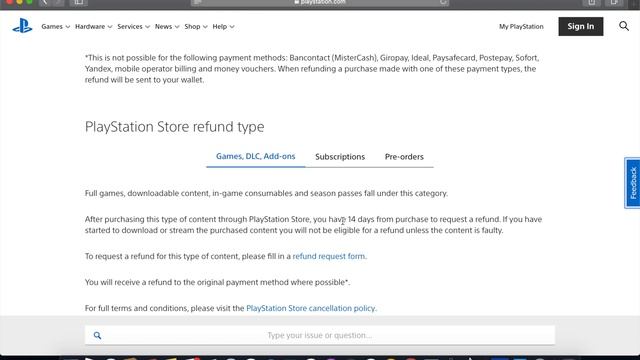This screenshot has height=360, width=640.
Task: Open the News dropdown
Action: (x=167, y=27)
